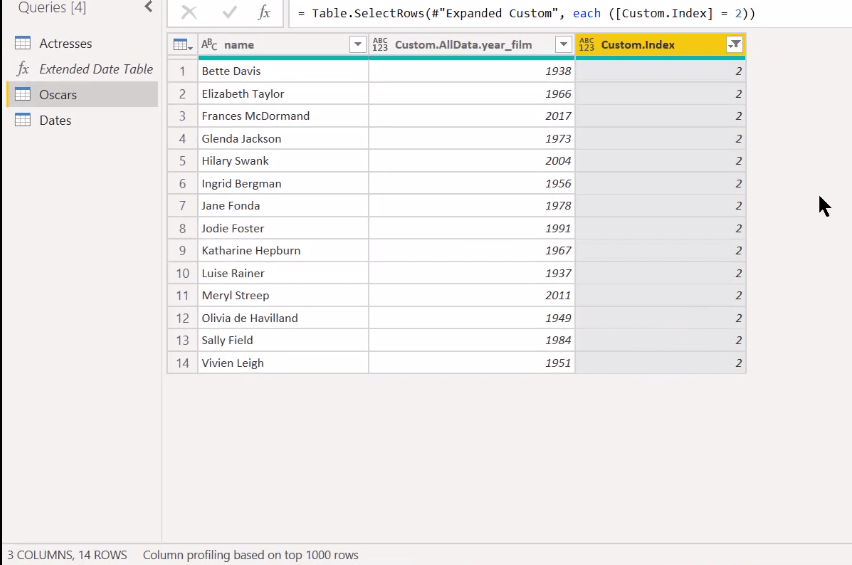Click the ABC123 type icon on Custom.Index
The height and width of the screenshot is (565, 852).
point(586,45)
